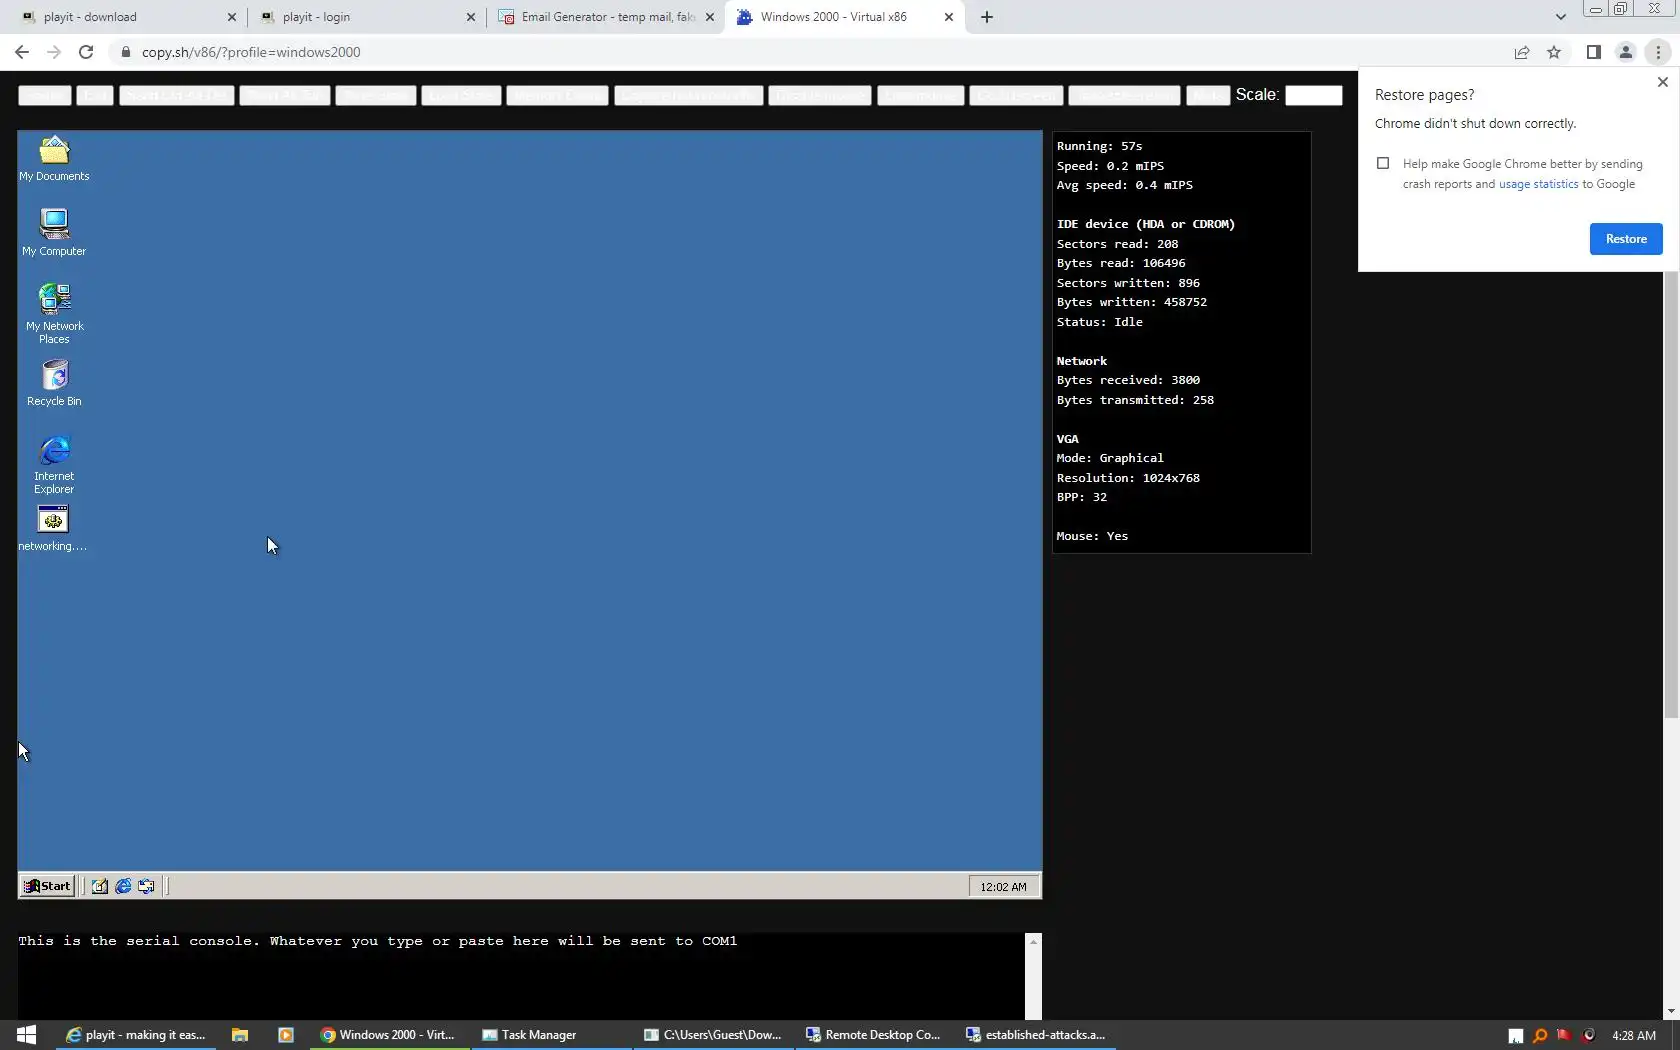The height and width of the screenshot is (1050, 1680).
Task: Click the 'Status: Idle' line
Action: pyautogui.click(x=1099, y=322)
